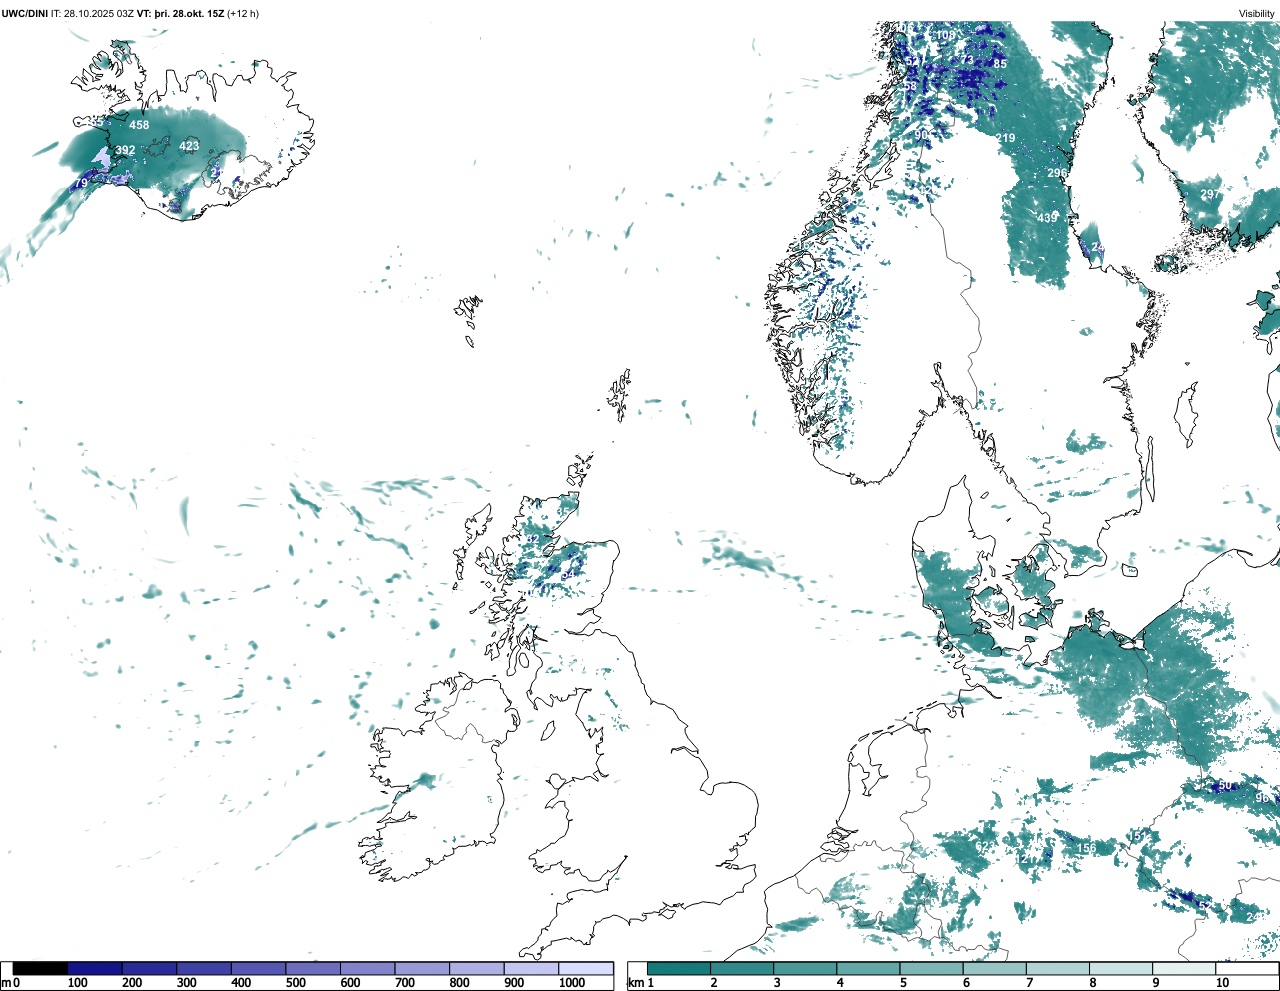Click the 700–800 m legend swatch
This screenshot has height=991, width=1280.
pos(422,968)
